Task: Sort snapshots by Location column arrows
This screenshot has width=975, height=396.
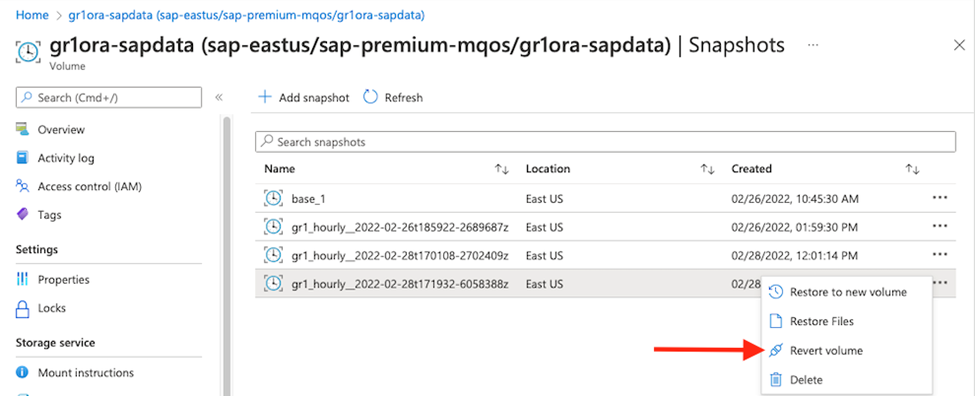Action: pos(707,169)
